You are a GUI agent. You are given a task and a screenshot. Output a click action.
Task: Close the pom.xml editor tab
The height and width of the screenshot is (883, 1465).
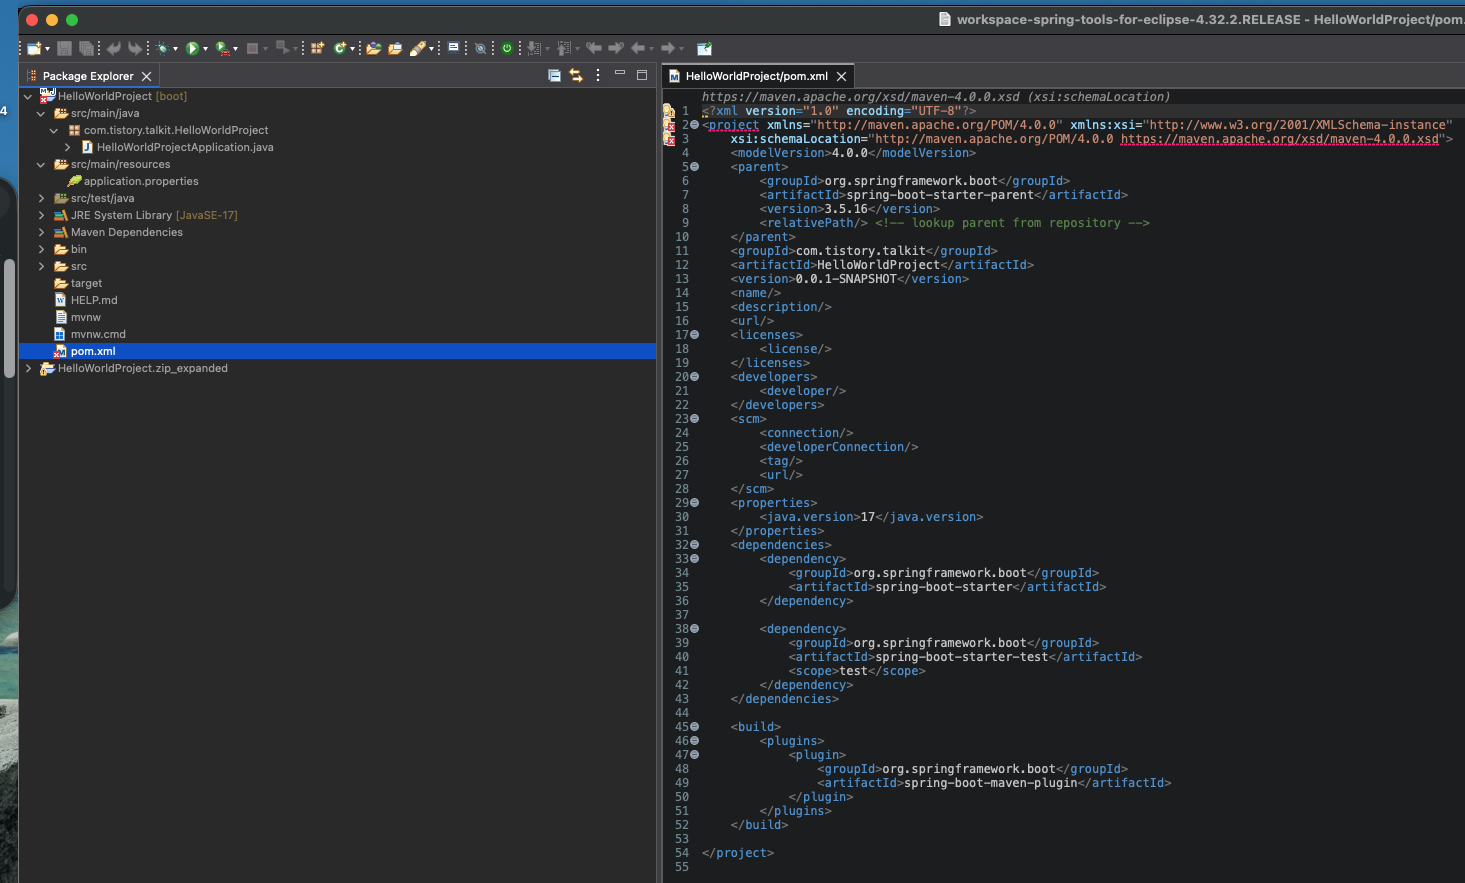(841, 76)
